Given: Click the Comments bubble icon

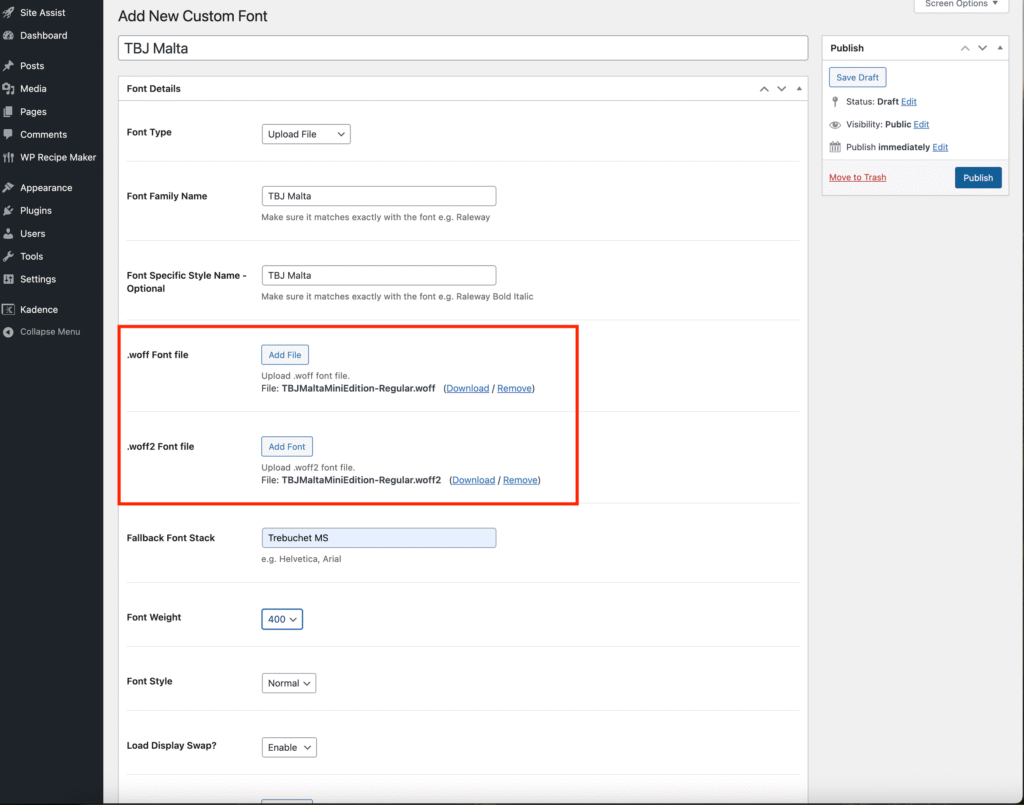Looking at the screenshot, I should pyautogui.click(x=9, y=135).
